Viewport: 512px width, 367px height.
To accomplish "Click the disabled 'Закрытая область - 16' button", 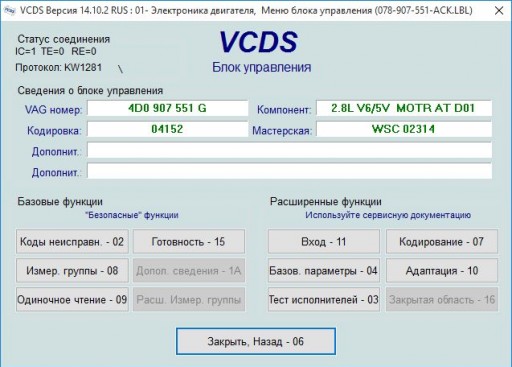I will pyautogui.click(x=442, y=300).
